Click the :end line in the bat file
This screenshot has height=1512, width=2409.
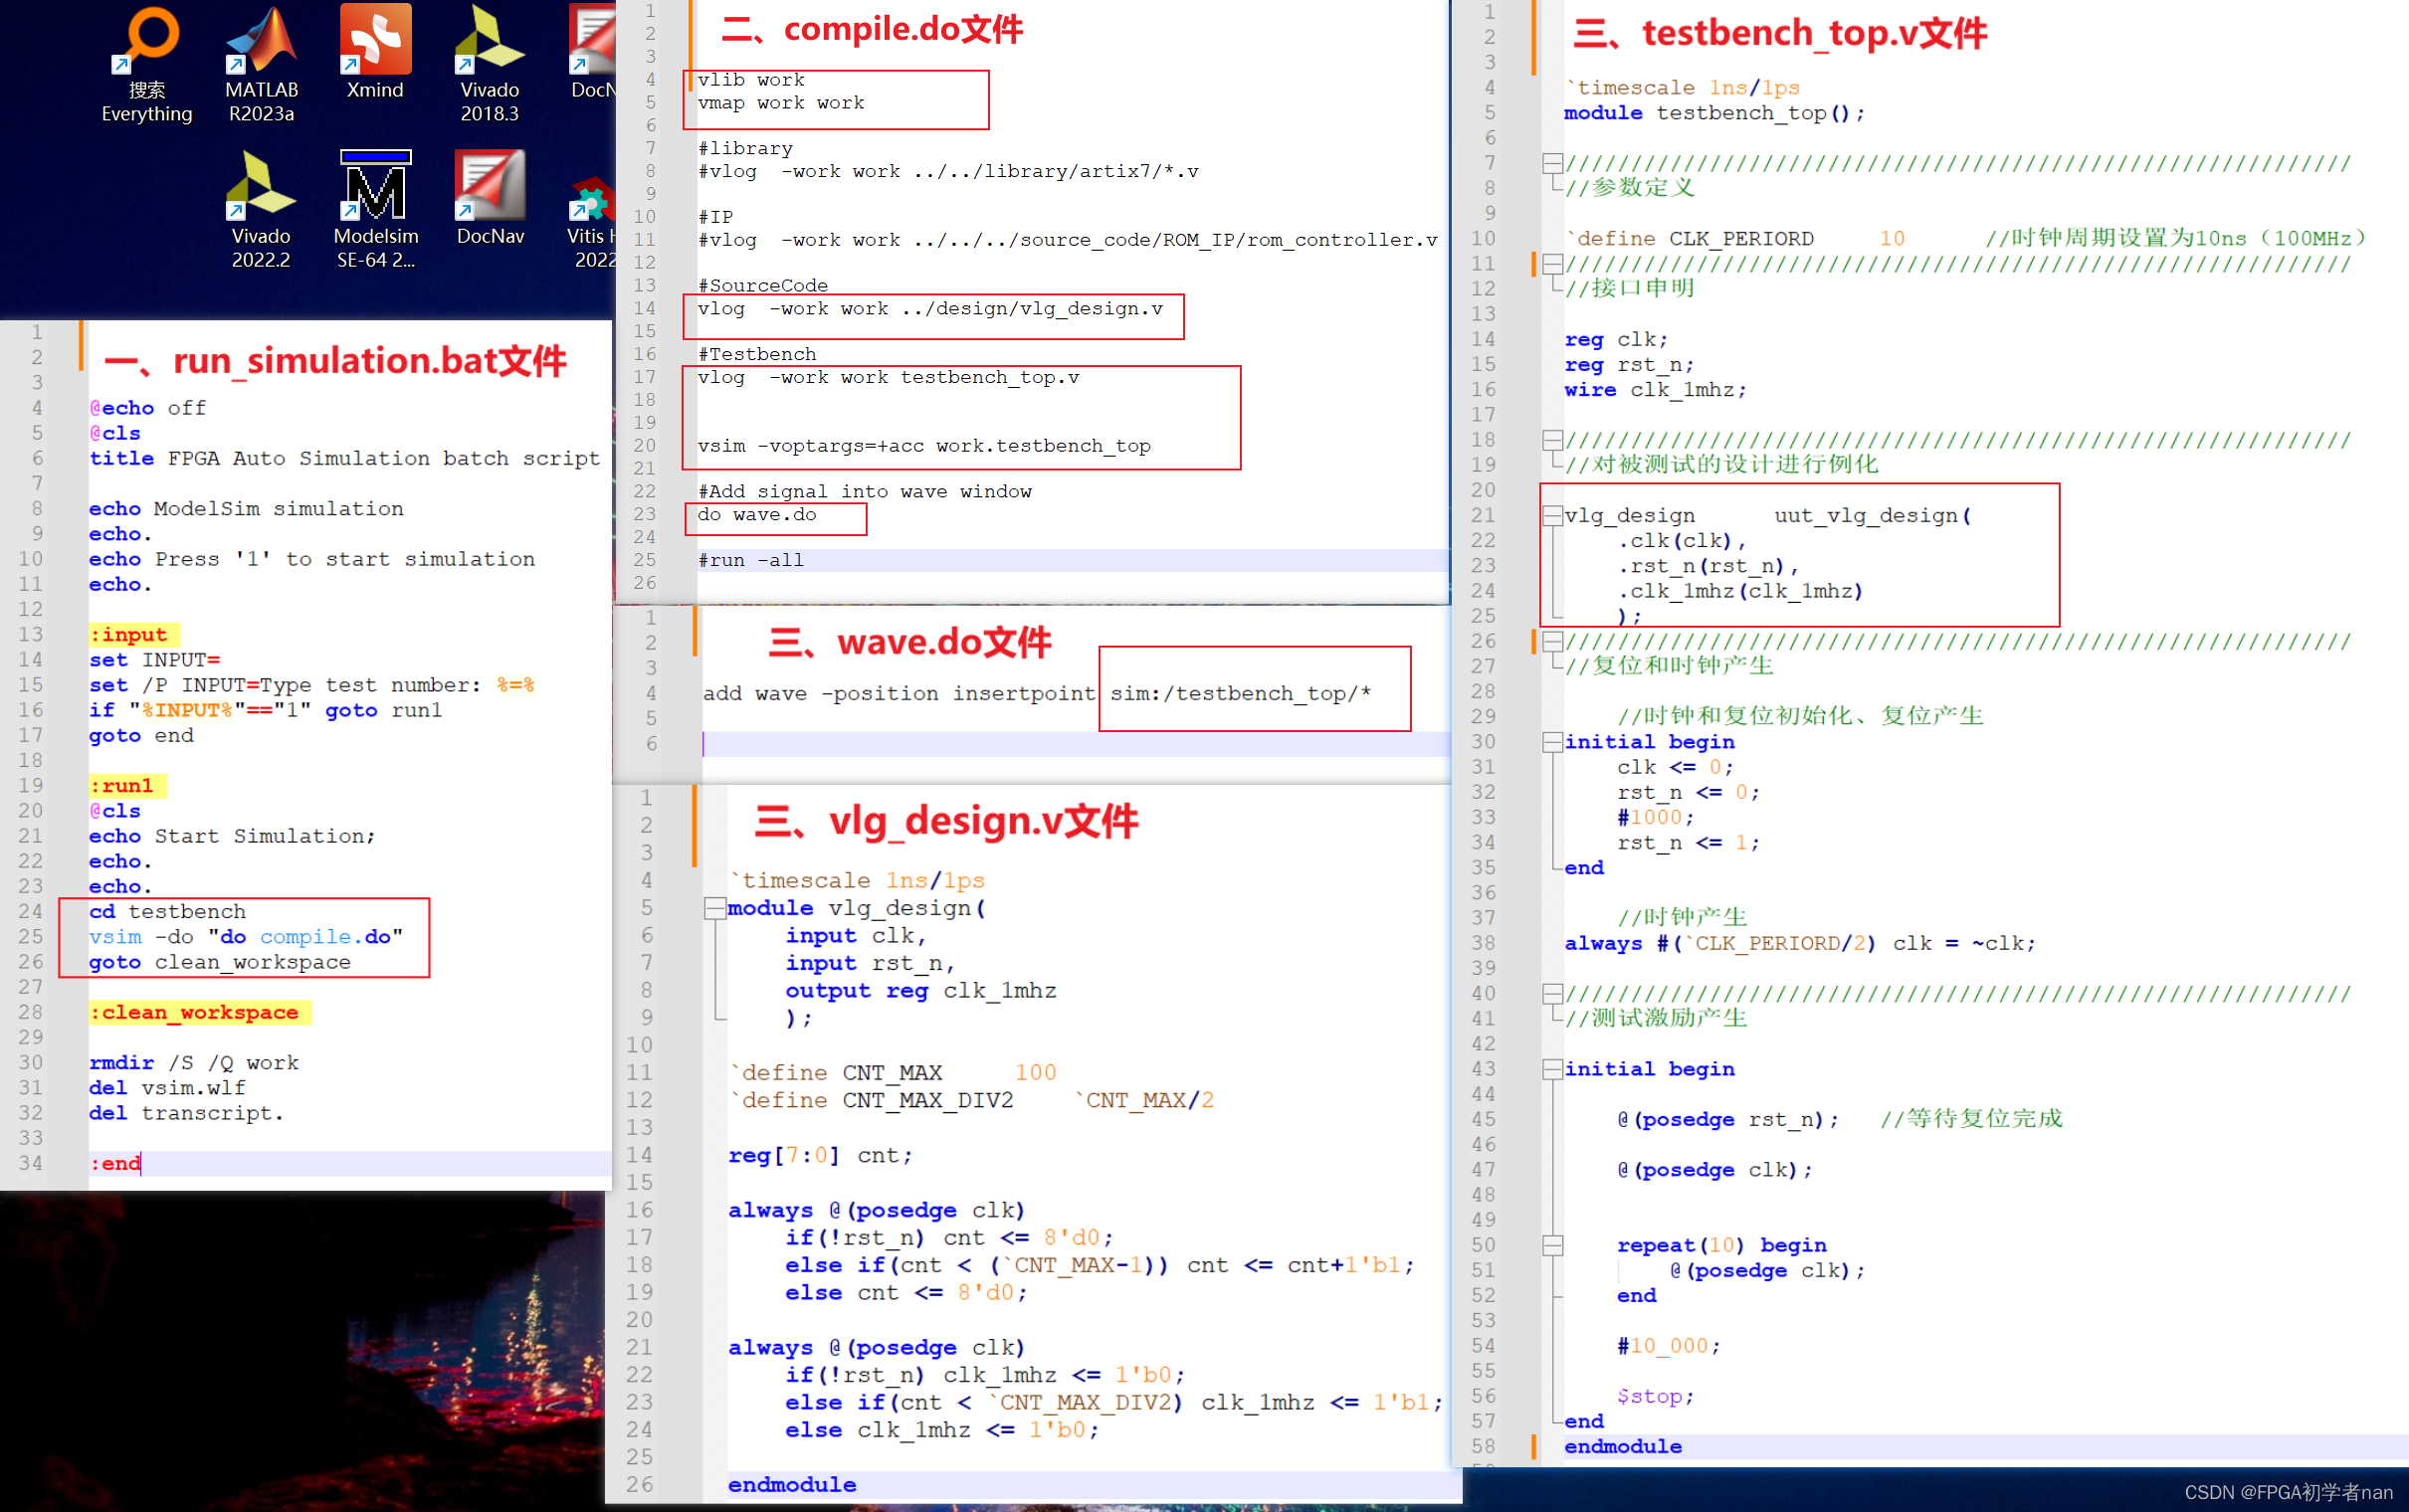click(116, 1163)
